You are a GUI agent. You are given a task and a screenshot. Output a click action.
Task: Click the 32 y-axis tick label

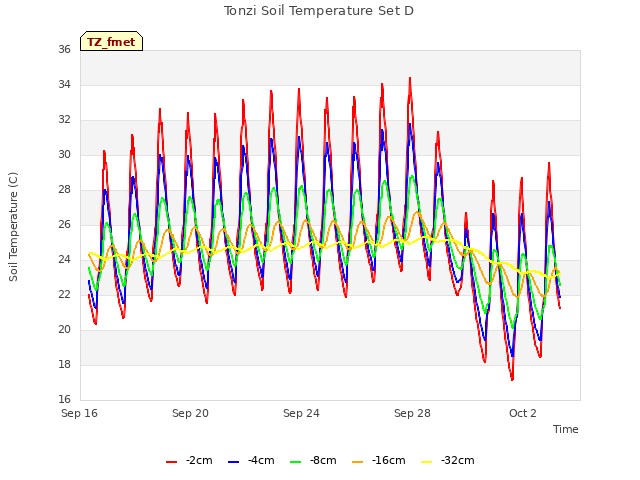(x=64, y=120)
